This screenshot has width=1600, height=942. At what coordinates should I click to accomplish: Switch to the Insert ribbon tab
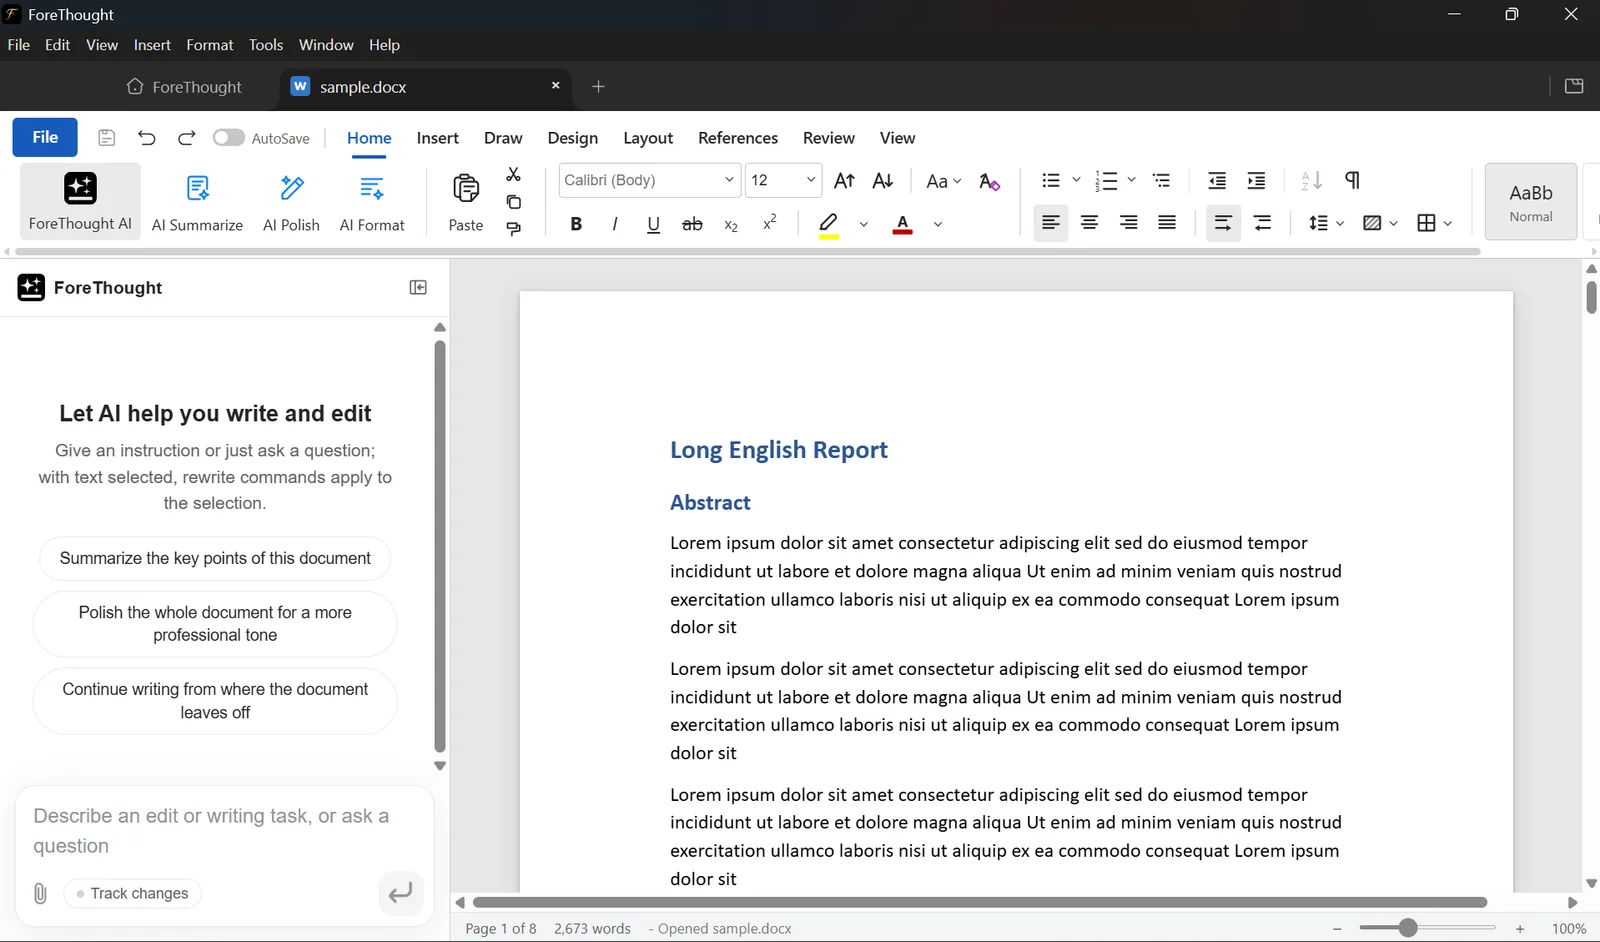[x=438, y=138]
